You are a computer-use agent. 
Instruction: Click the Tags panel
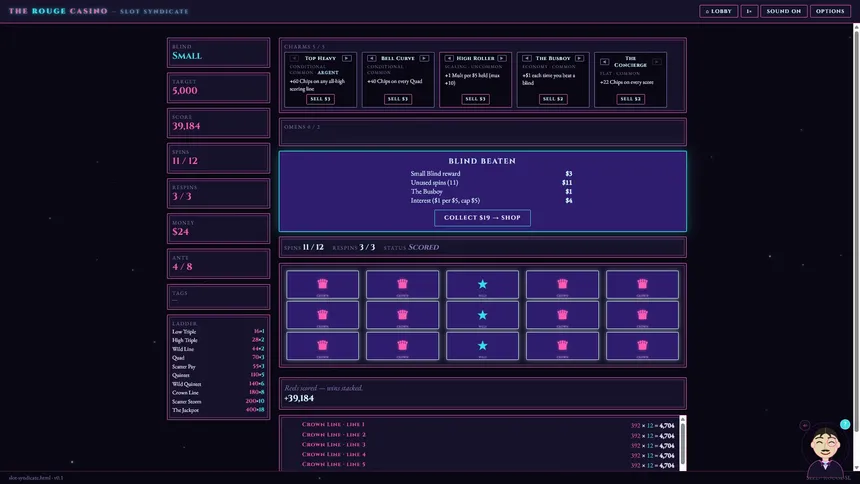tap(218, 297)
